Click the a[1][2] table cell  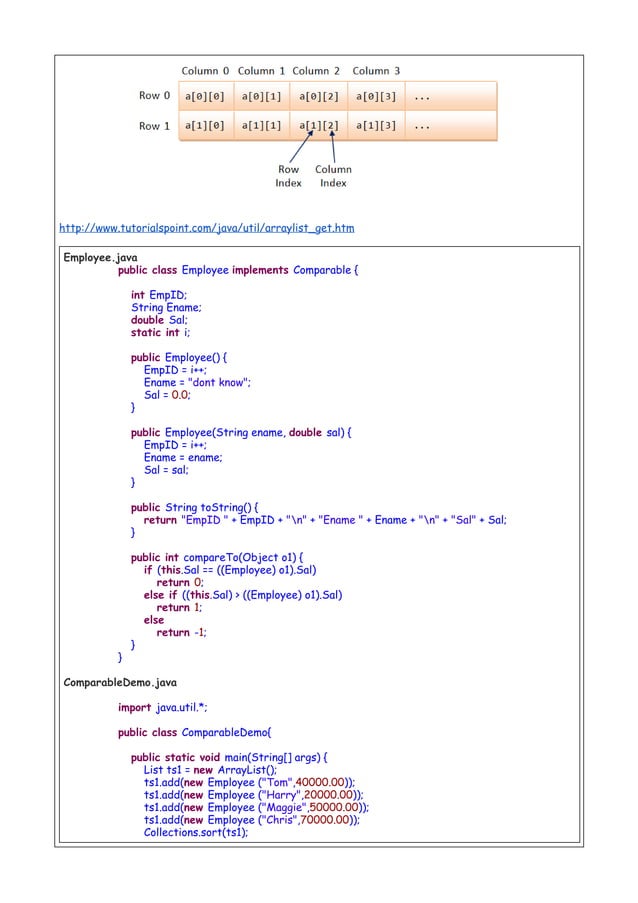coord(318,125)
